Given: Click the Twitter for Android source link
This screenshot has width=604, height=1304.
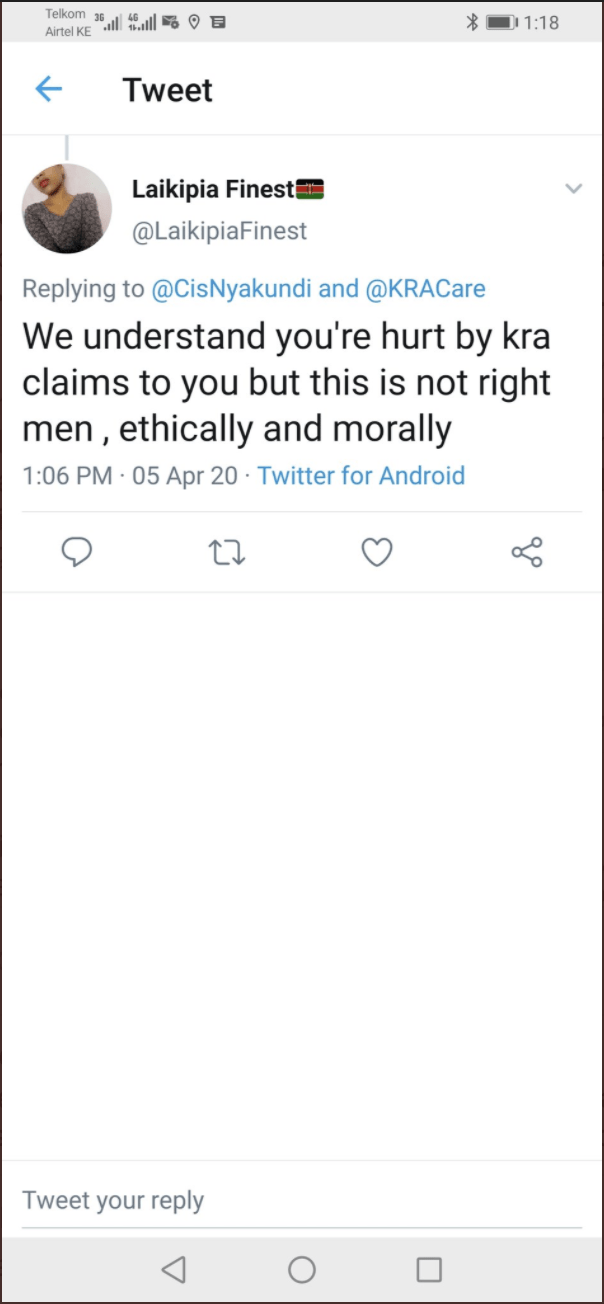Looking at the screenshot, I should pyautogui.click(x=361, y=475).
